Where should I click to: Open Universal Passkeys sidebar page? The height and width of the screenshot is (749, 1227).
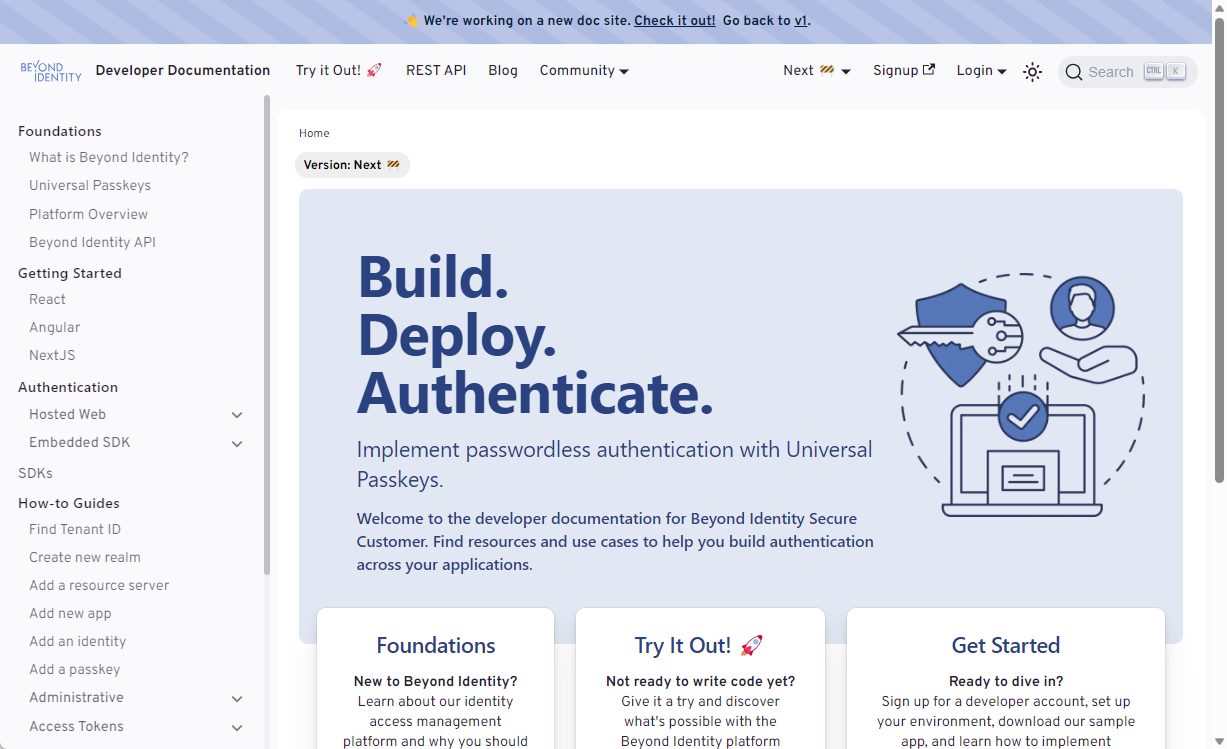click(90, 185)
